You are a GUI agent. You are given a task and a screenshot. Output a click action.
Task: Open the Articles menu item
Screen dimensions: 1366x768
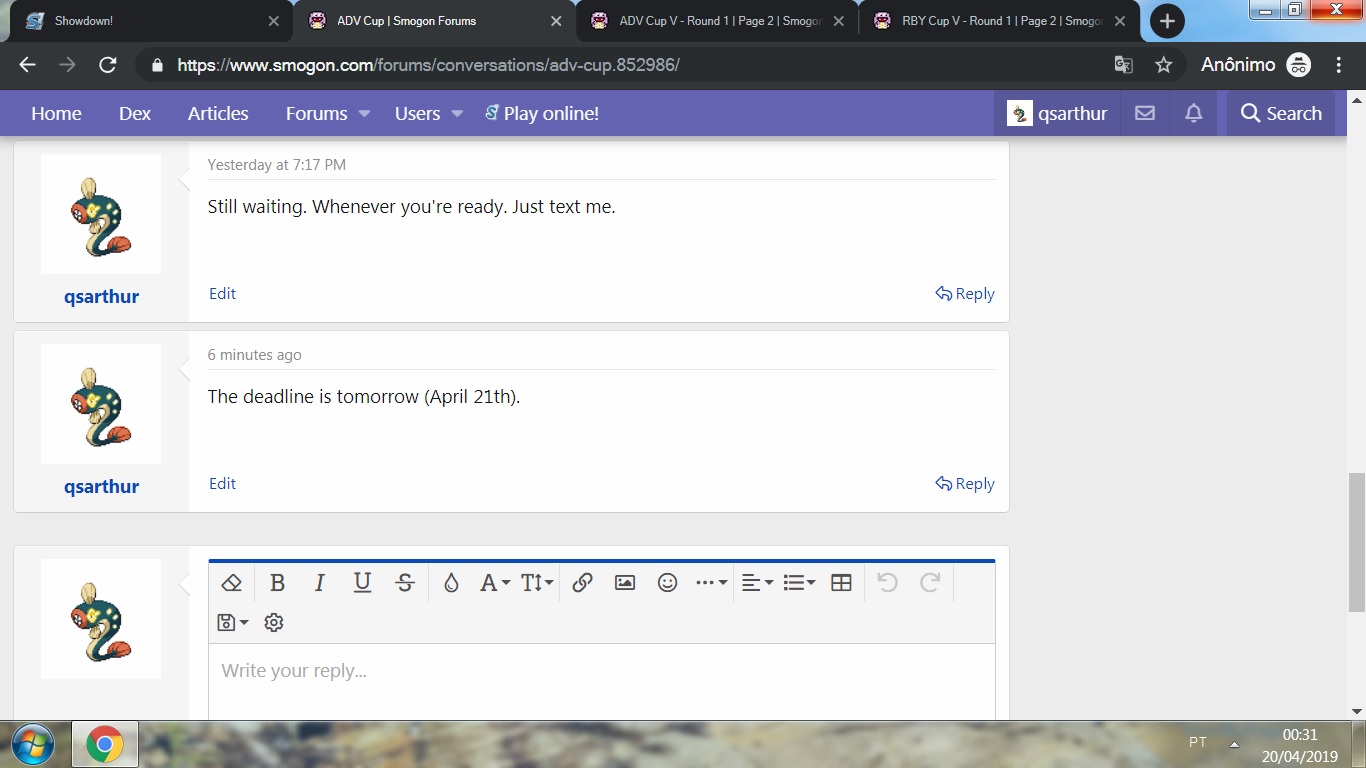[218, 114]
